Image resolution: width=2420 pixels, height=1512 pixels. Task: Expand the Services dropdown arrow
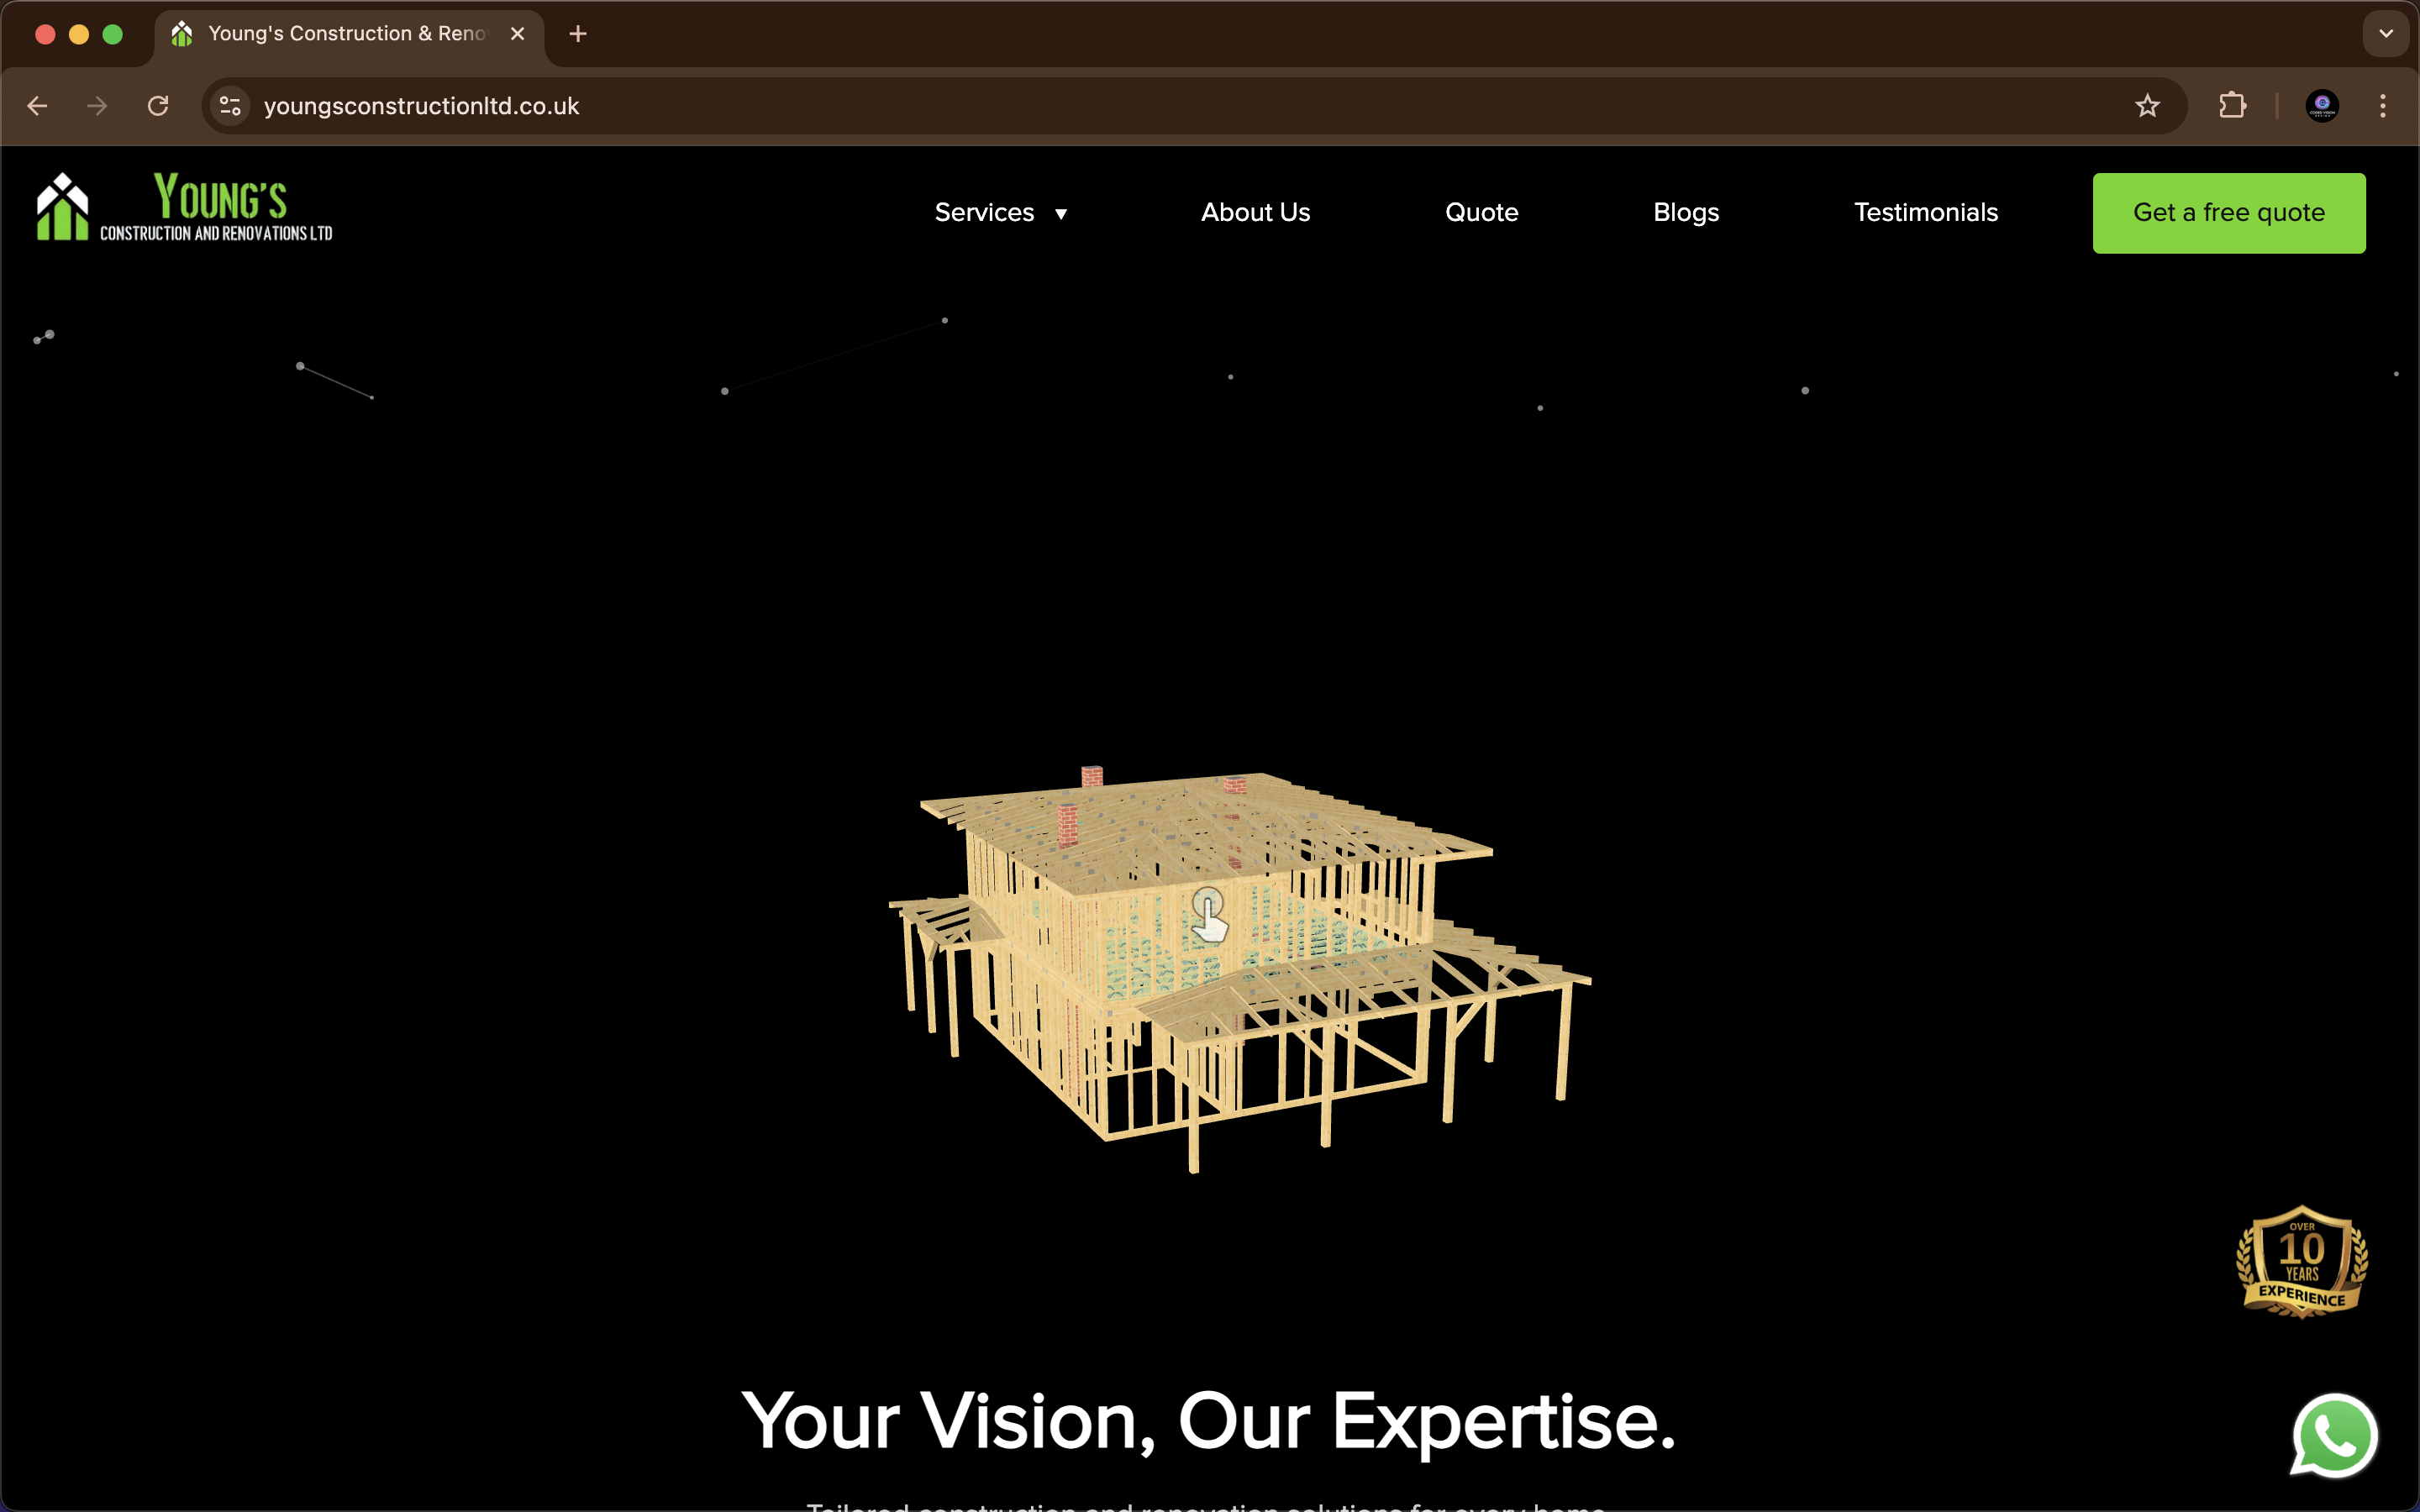[x=1061, y=214]
